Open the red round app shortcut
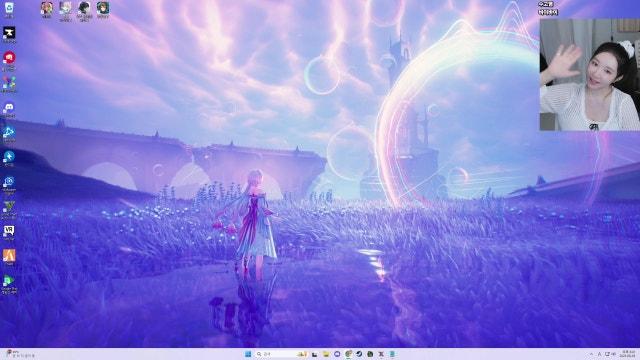 coord(9,60)
